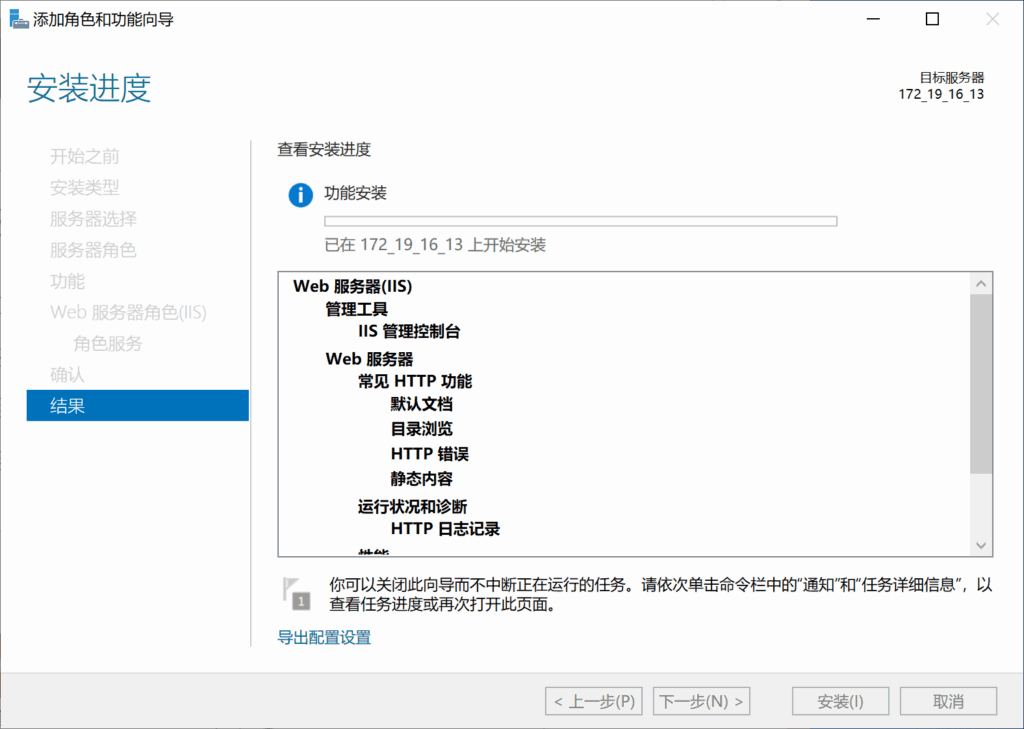Viewport: 1024px width, 729px height.
Task: Open the Web 服务器角色(IIS) step
Action: (128, 312)
